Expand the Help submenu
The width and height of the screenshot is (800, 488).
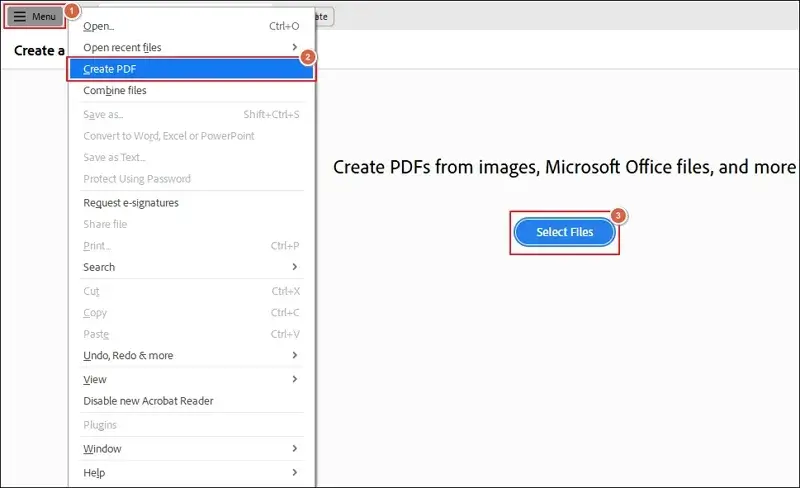point(191,473)
